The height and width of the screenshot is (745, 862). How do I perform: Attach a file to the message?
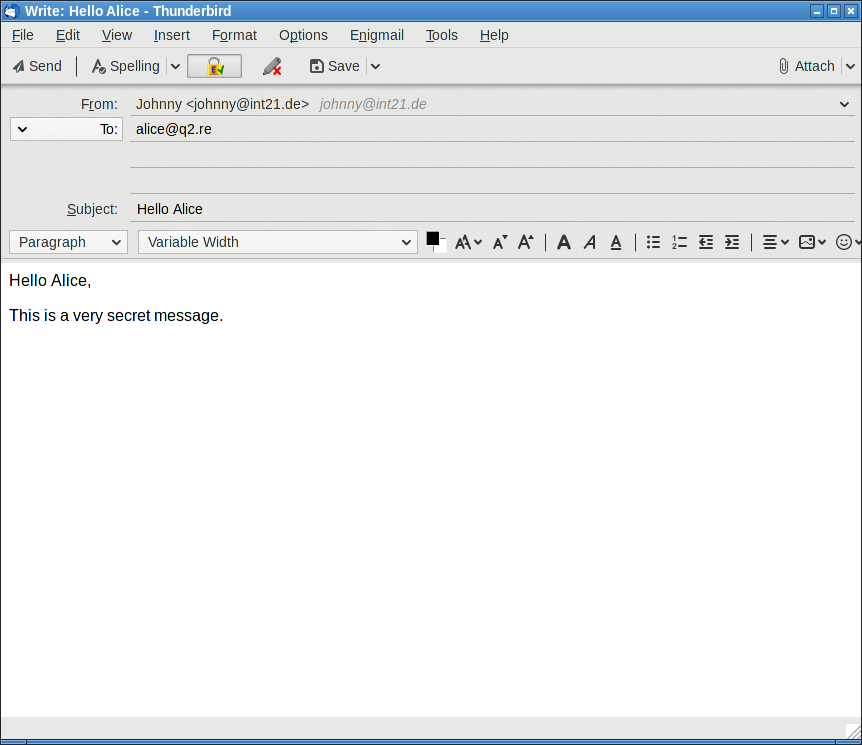(x=806, y=66)
